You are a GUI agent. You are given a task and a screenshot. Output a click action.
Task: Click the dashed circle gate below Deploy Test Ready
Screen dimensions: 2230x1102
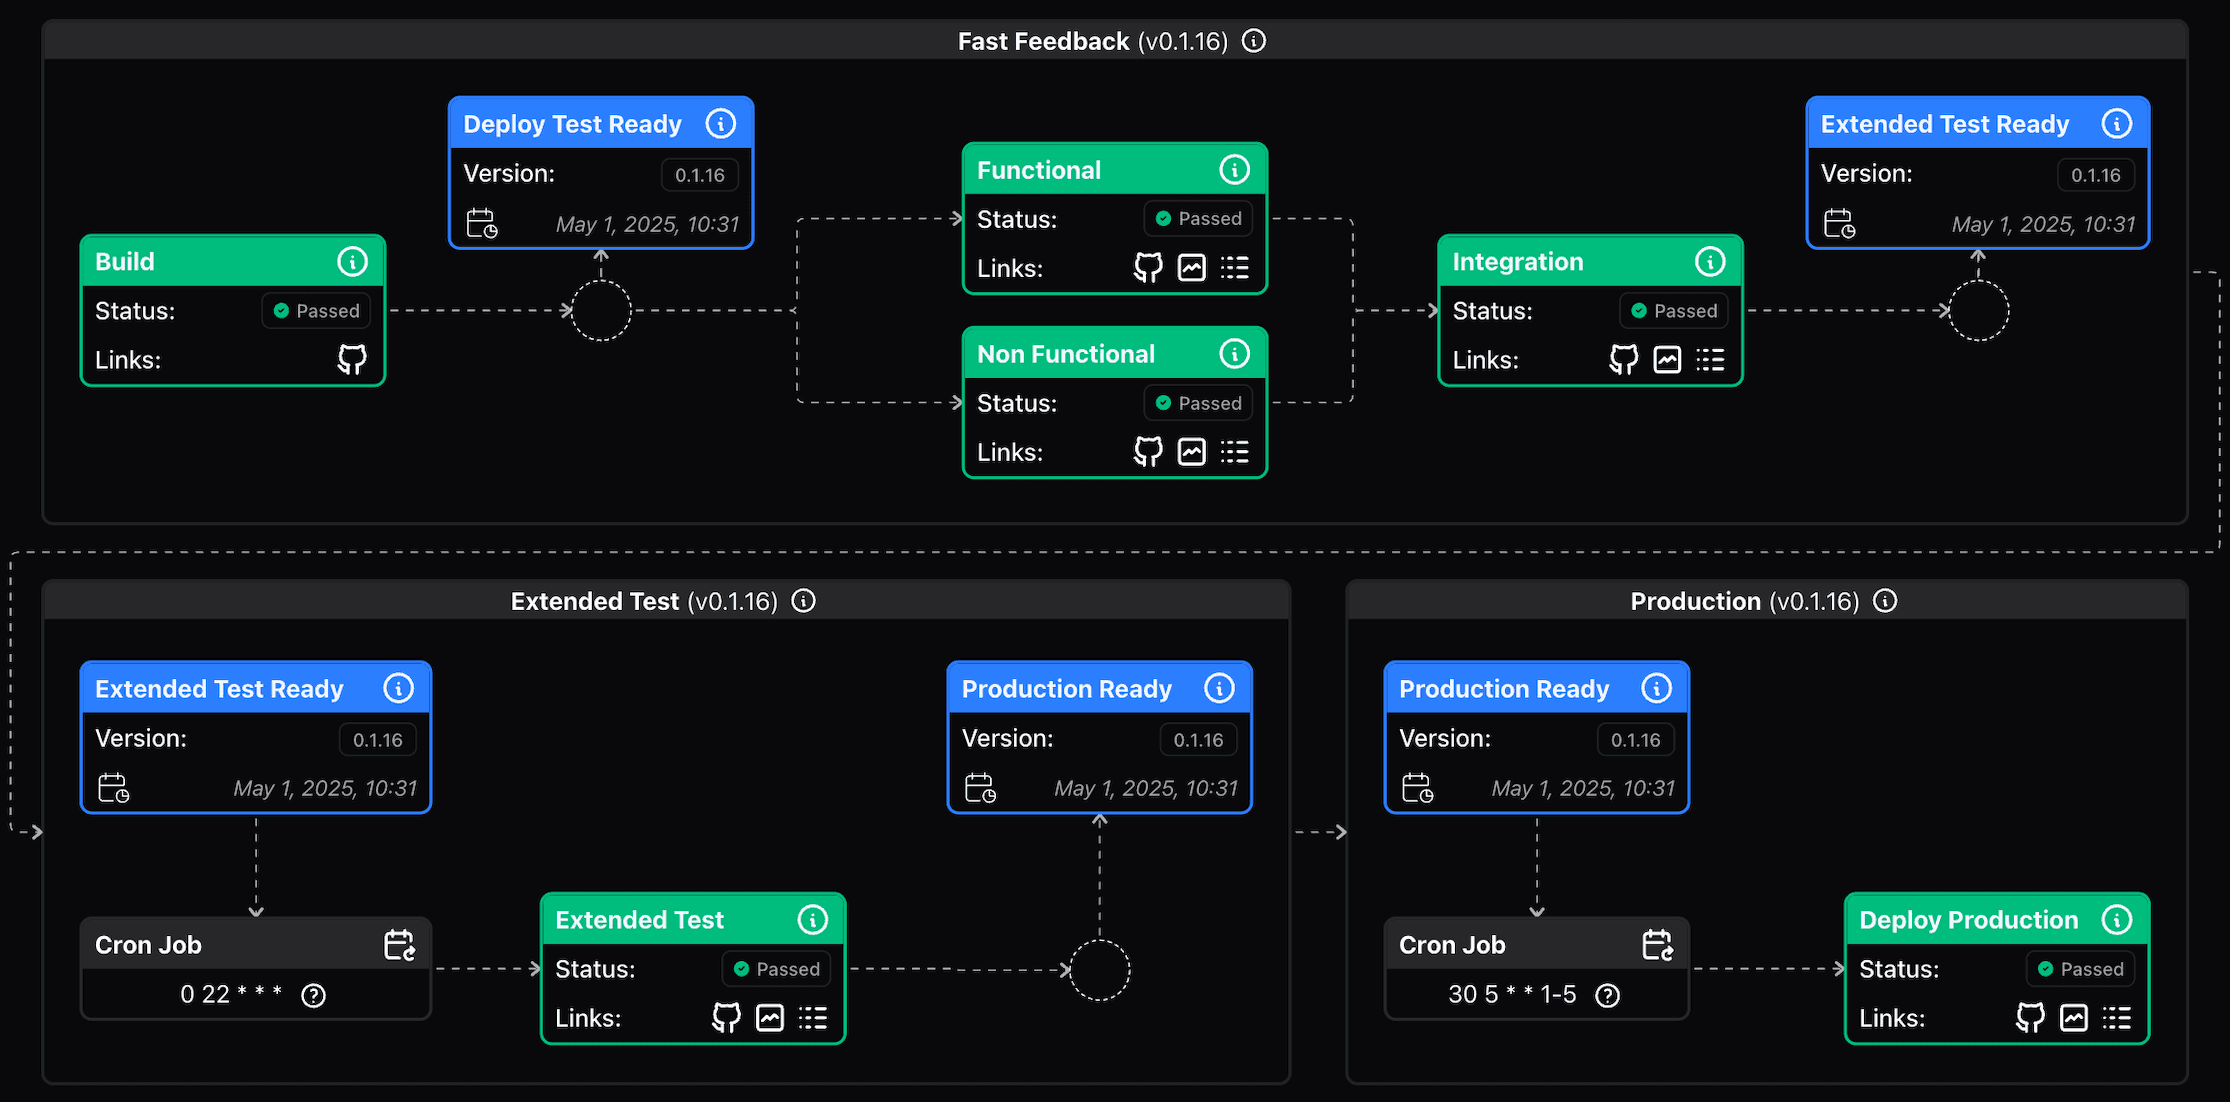(601, 310)
